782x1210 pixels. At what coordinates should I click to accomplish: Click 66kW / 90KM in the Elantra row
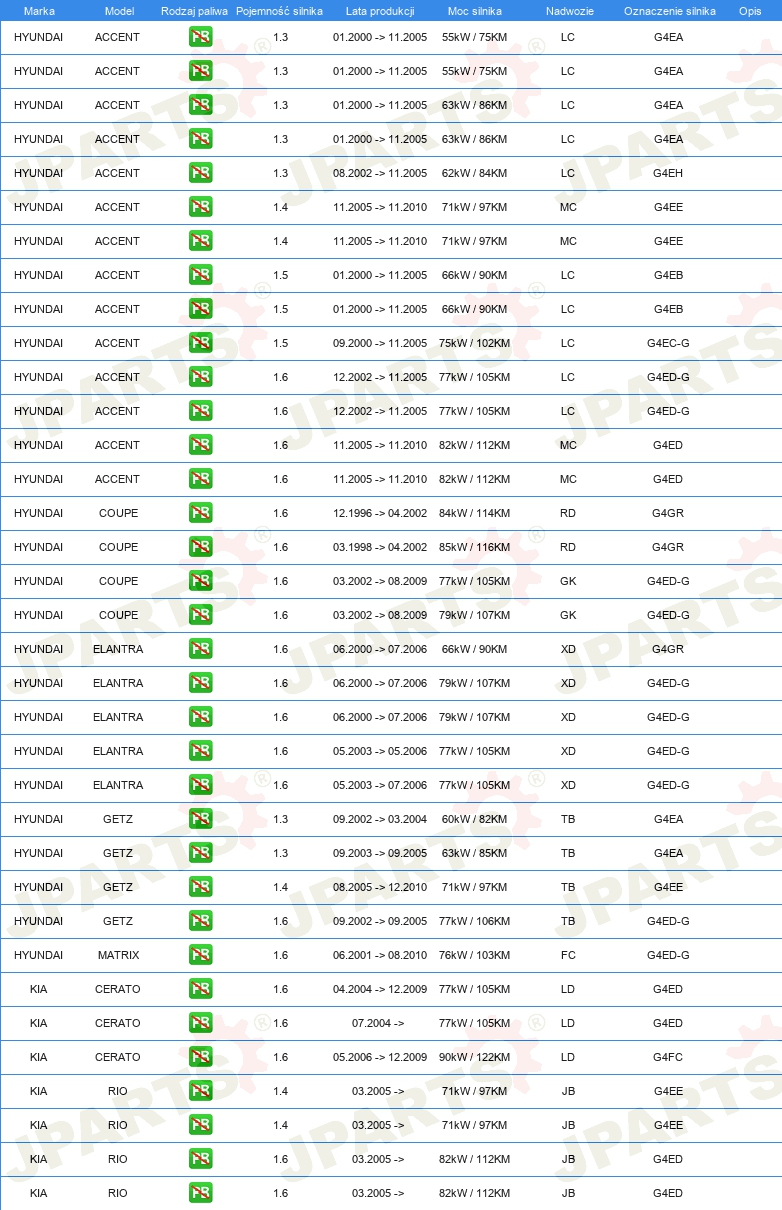point(474,649)
